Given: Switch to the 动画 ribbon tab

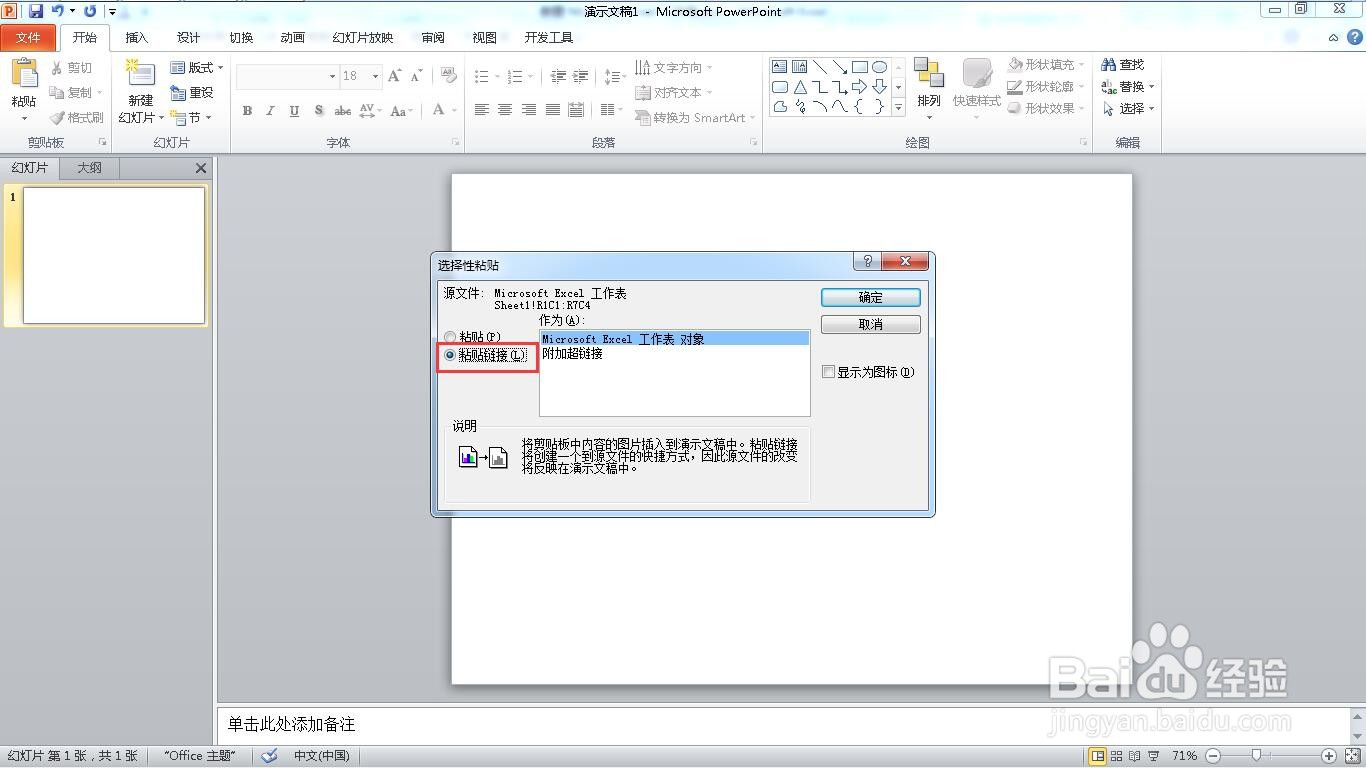Looking at the screenshot, I should pyautogui.click(x=292, y=38).
